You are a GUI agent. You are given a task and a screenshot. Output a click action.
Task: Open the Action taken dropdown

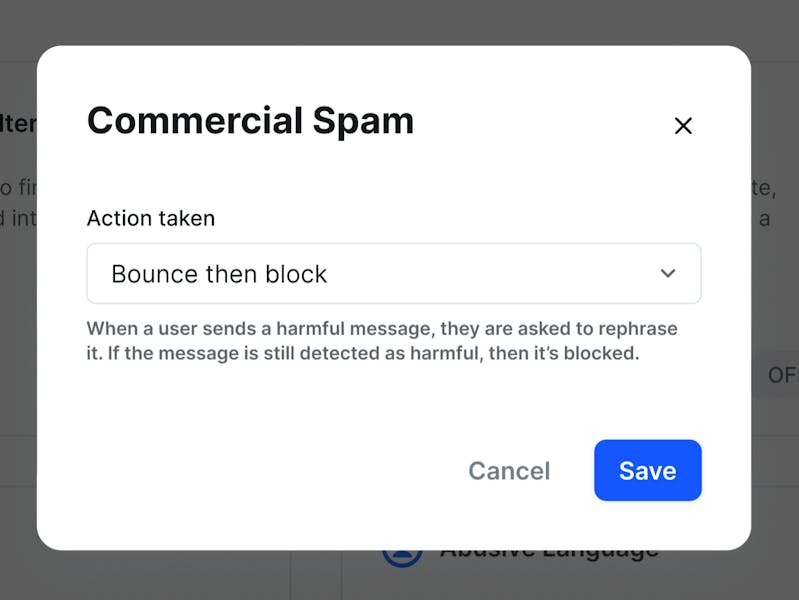coord(393,274)
